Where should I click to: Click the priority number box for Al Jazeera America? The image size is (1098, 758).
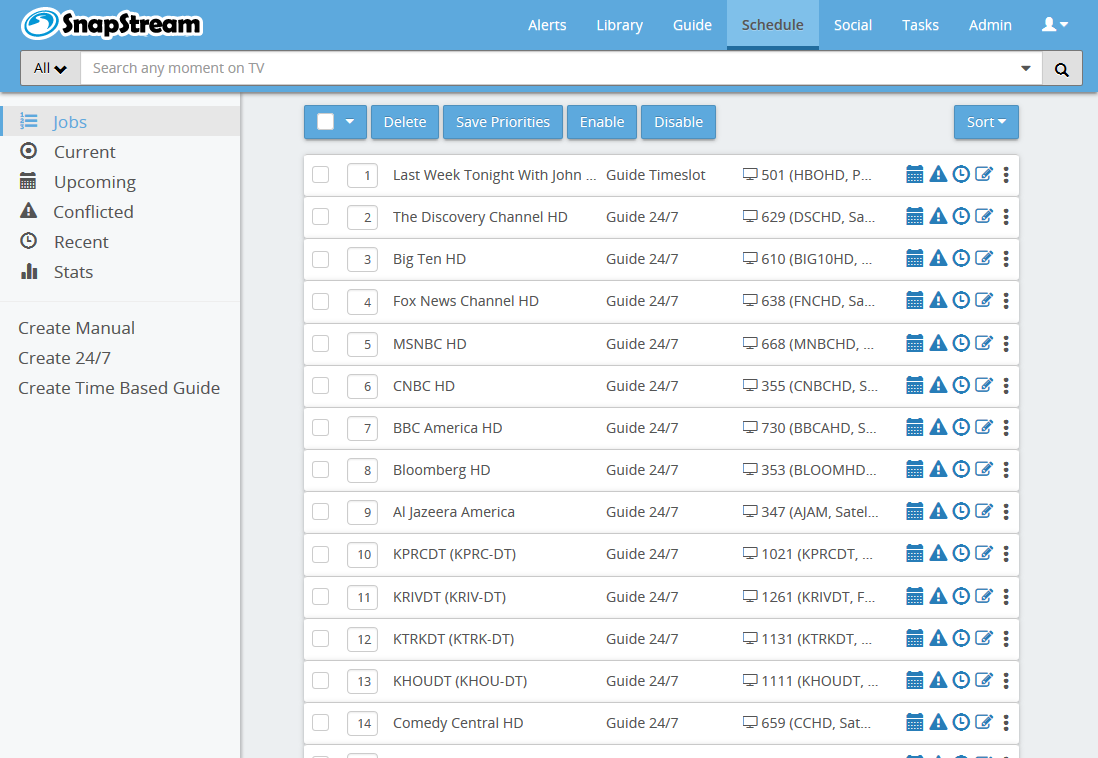(x=364, y=512)
